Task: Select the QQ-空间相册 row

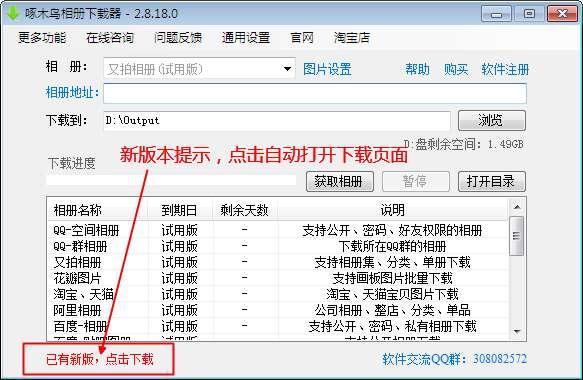Action: pos(278,230)
